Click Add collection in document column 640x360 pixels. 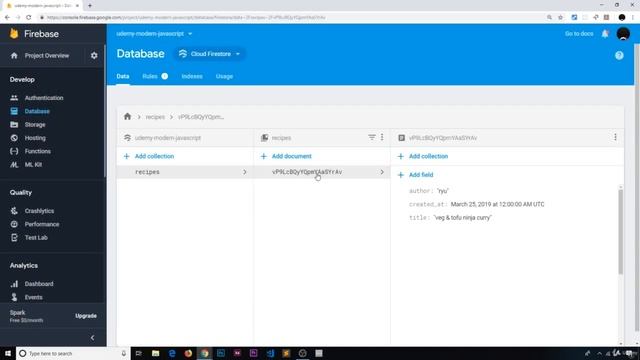[423, 156]
